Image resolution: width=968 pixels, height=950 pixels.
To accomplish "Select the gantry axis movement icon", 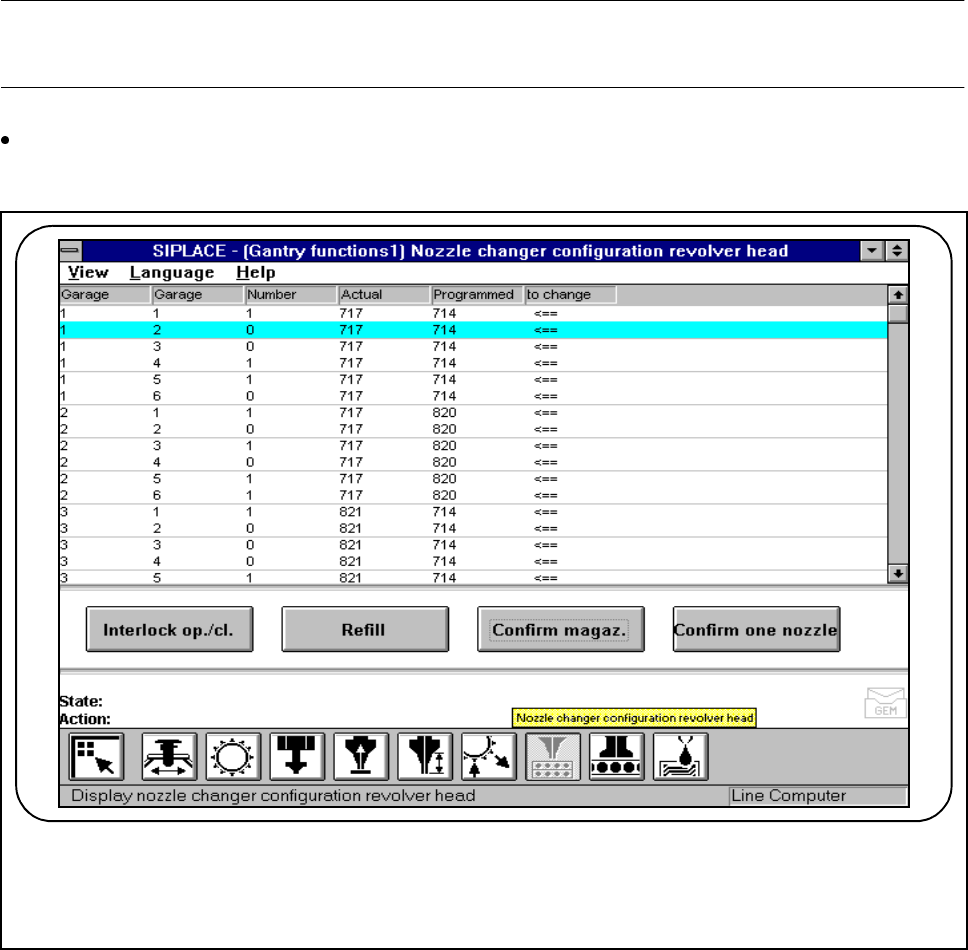I will click(169, 757).
